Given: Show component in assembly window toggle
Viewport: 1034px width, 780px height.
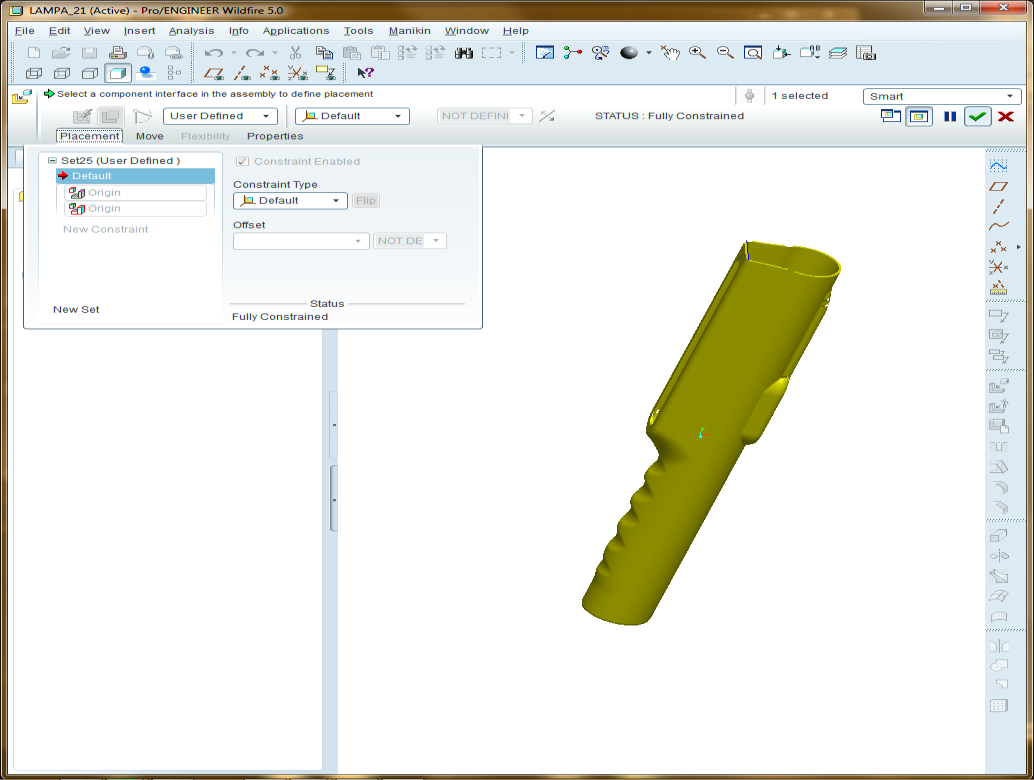Looking at the screenshot, I should click(919, 117).
